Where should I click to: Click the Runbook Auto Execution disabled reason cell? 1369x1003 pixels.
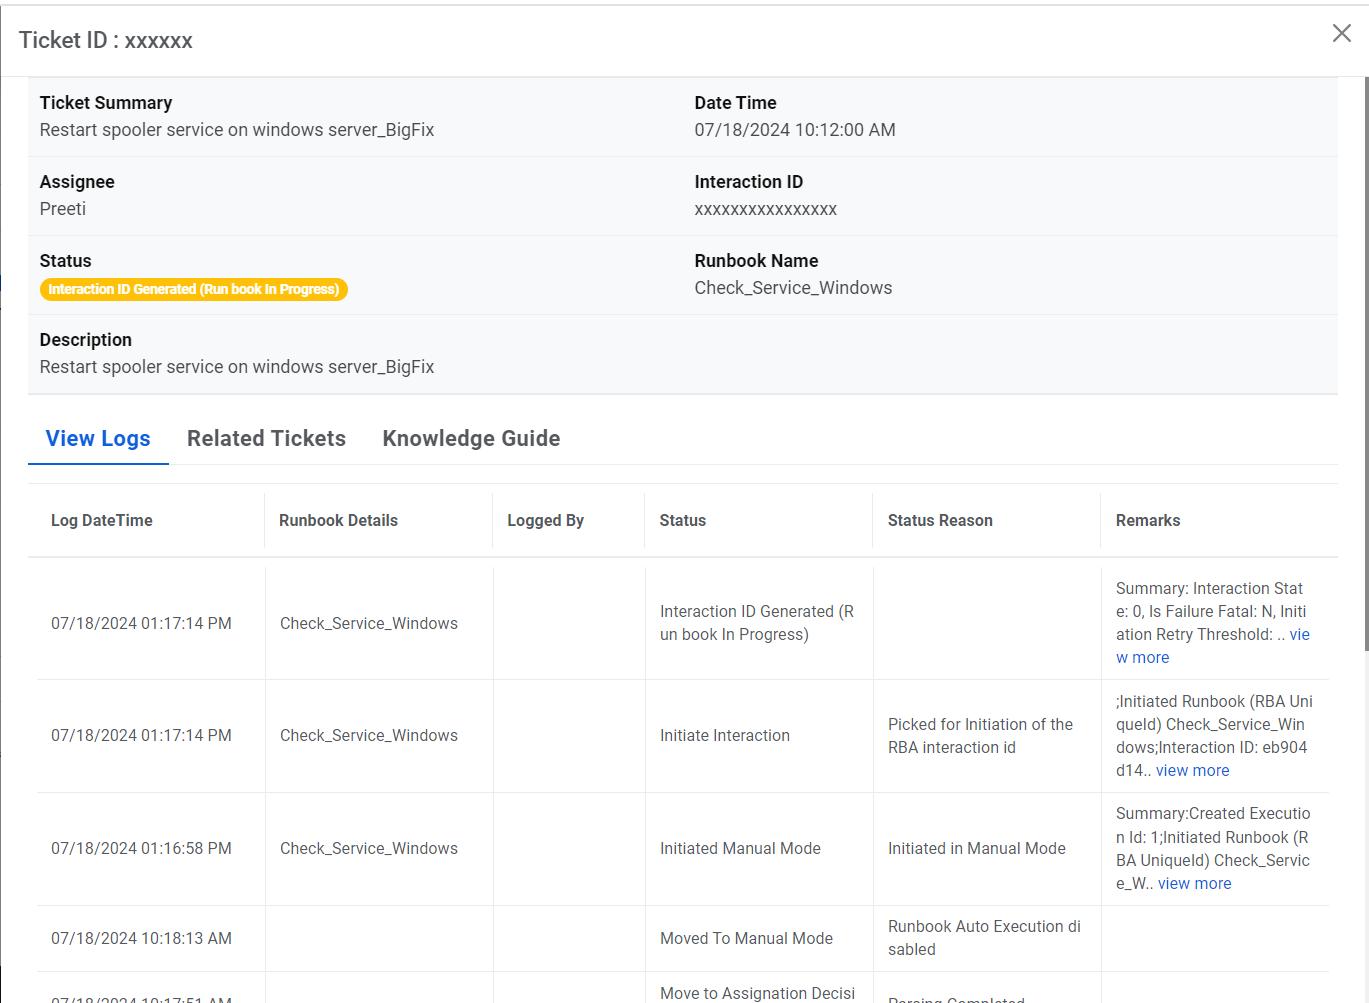tap(983, 938)
